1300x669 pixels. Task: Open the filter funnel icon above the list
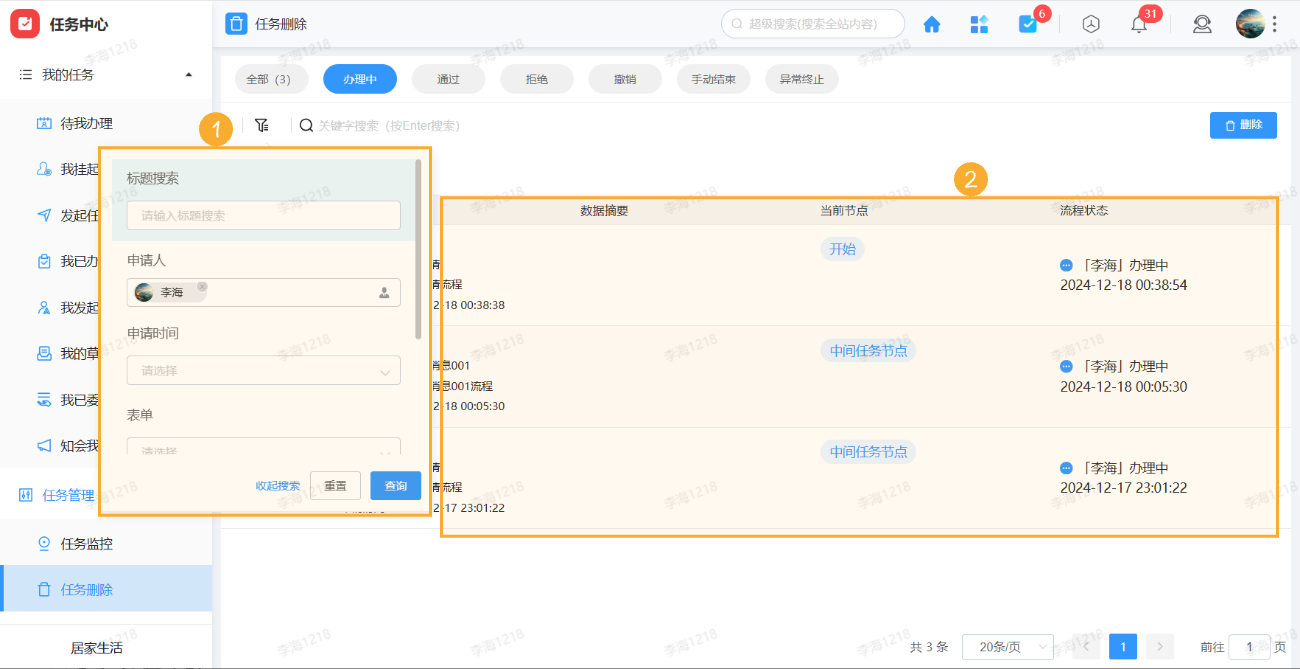262,124
